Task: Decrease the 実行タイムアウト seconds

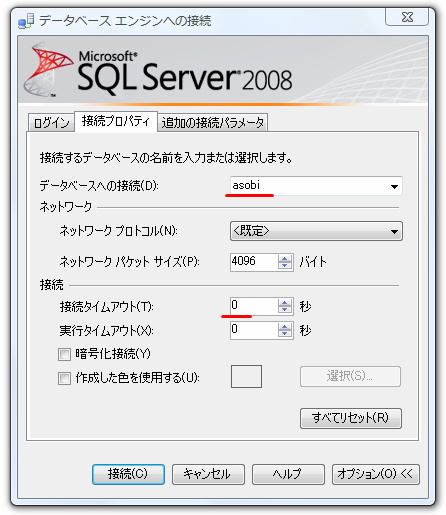Action: (285, 334)
